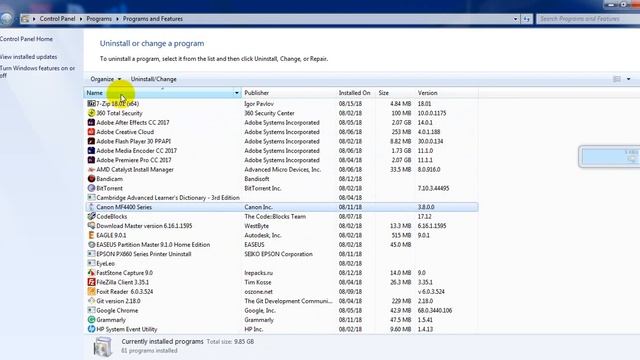This screenshot has width=640, height=360.
Task: Click the EPSON PX660 Series Printer icon
Action: coord(91,254)
